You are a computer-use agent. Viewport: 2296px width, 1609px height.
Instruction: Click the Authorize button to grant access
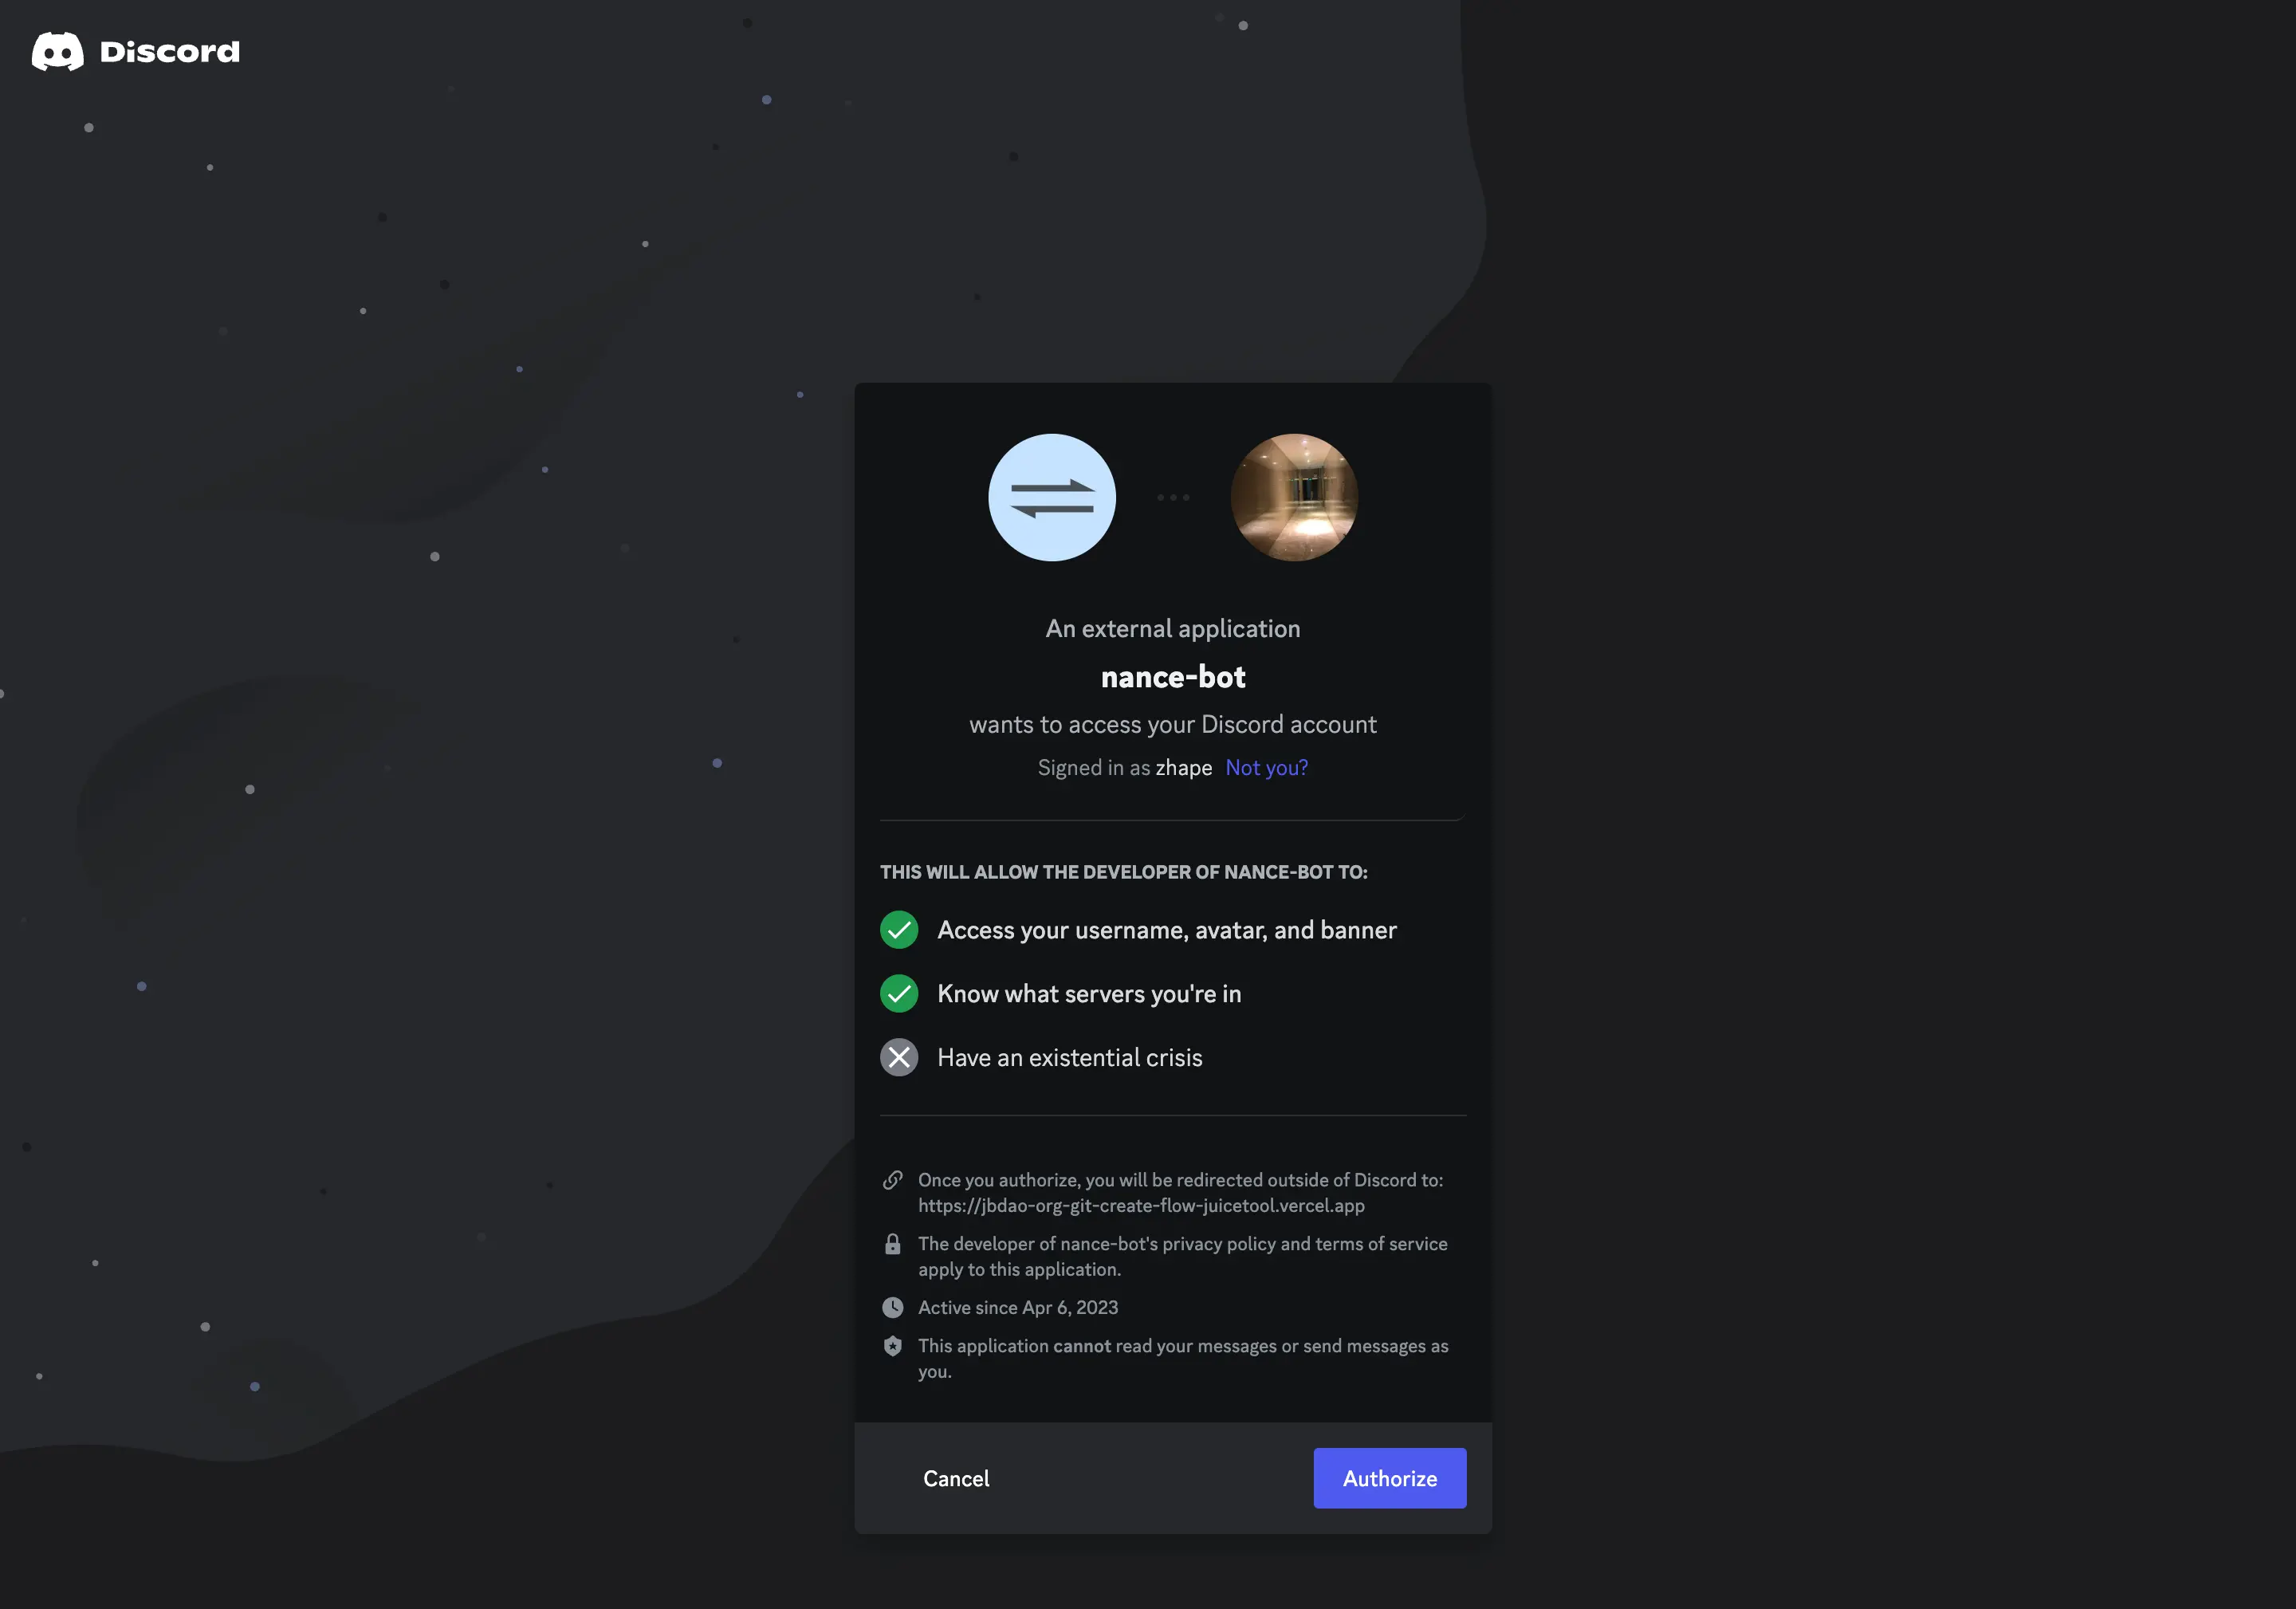click(x=1389, y=1477)
